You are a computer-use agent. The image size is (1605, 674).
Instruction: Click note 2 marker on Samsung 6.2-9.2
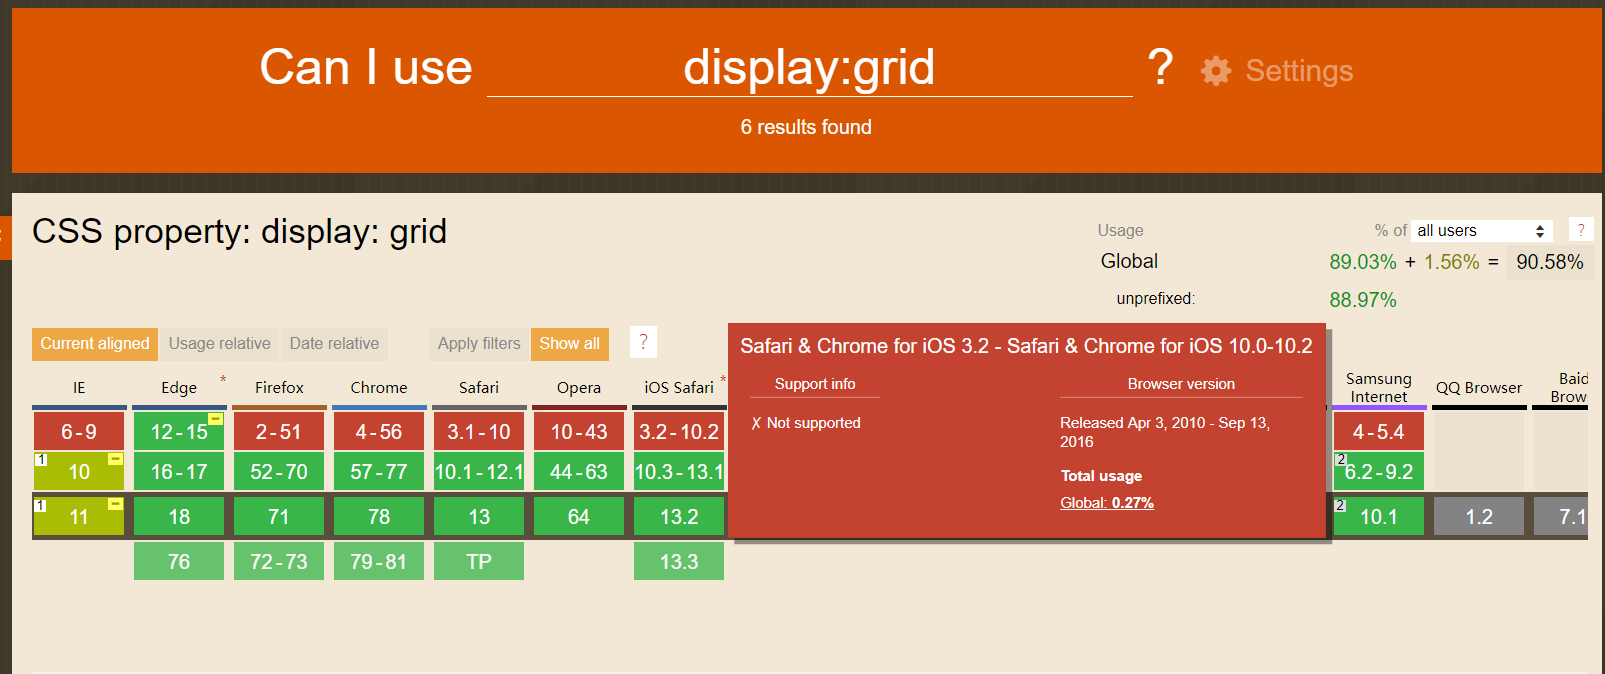[1341, 460]
